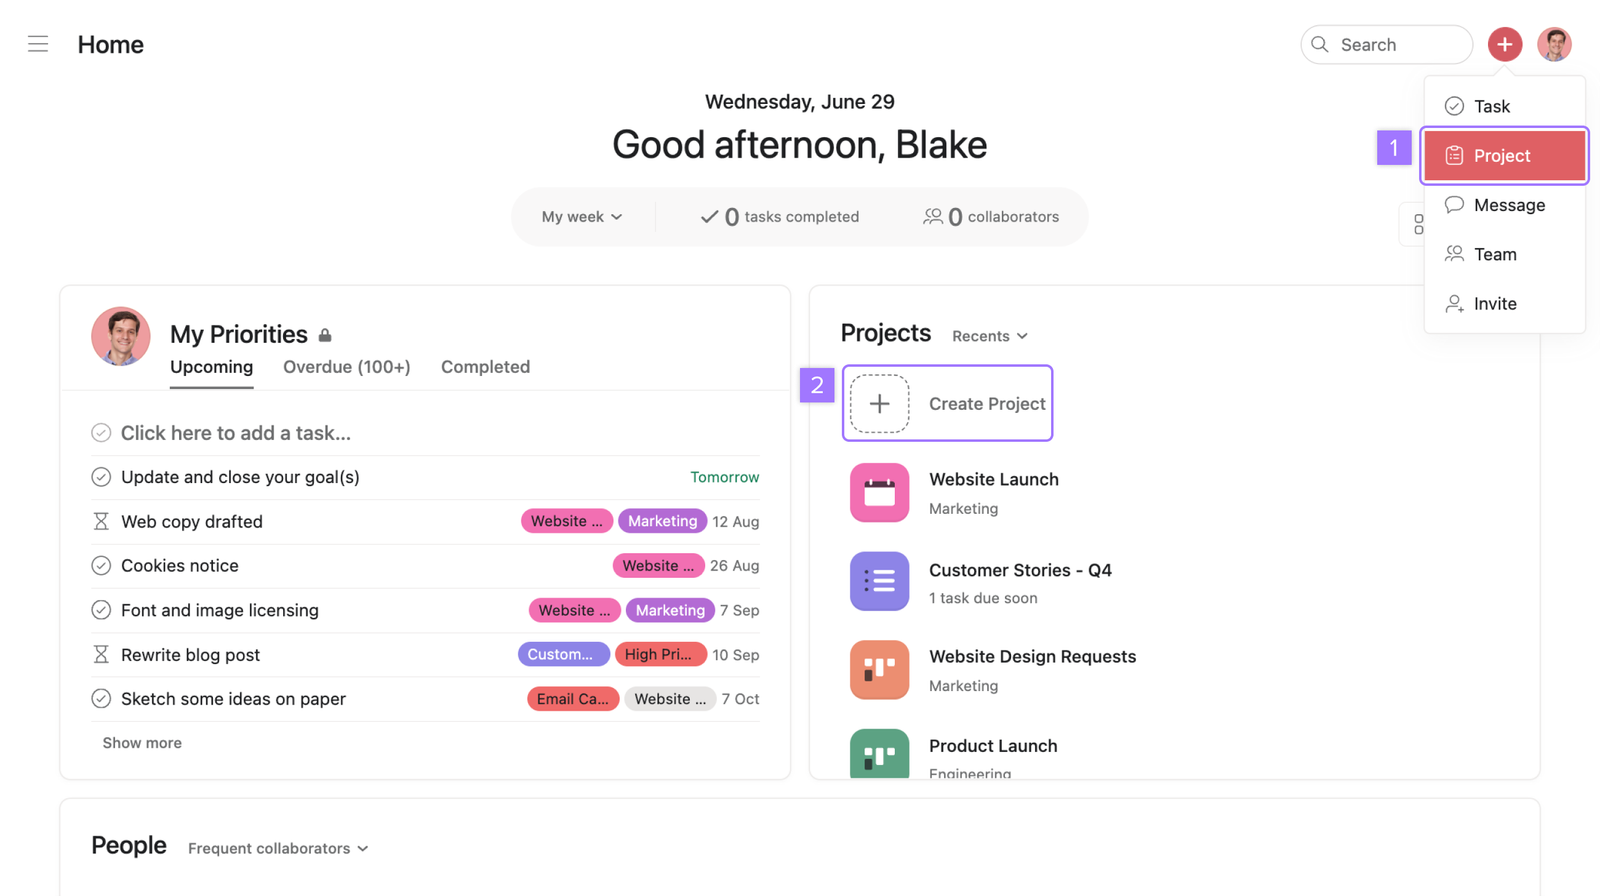
Task: Complete the Font and image licensing task
Action: pos(101,610)
